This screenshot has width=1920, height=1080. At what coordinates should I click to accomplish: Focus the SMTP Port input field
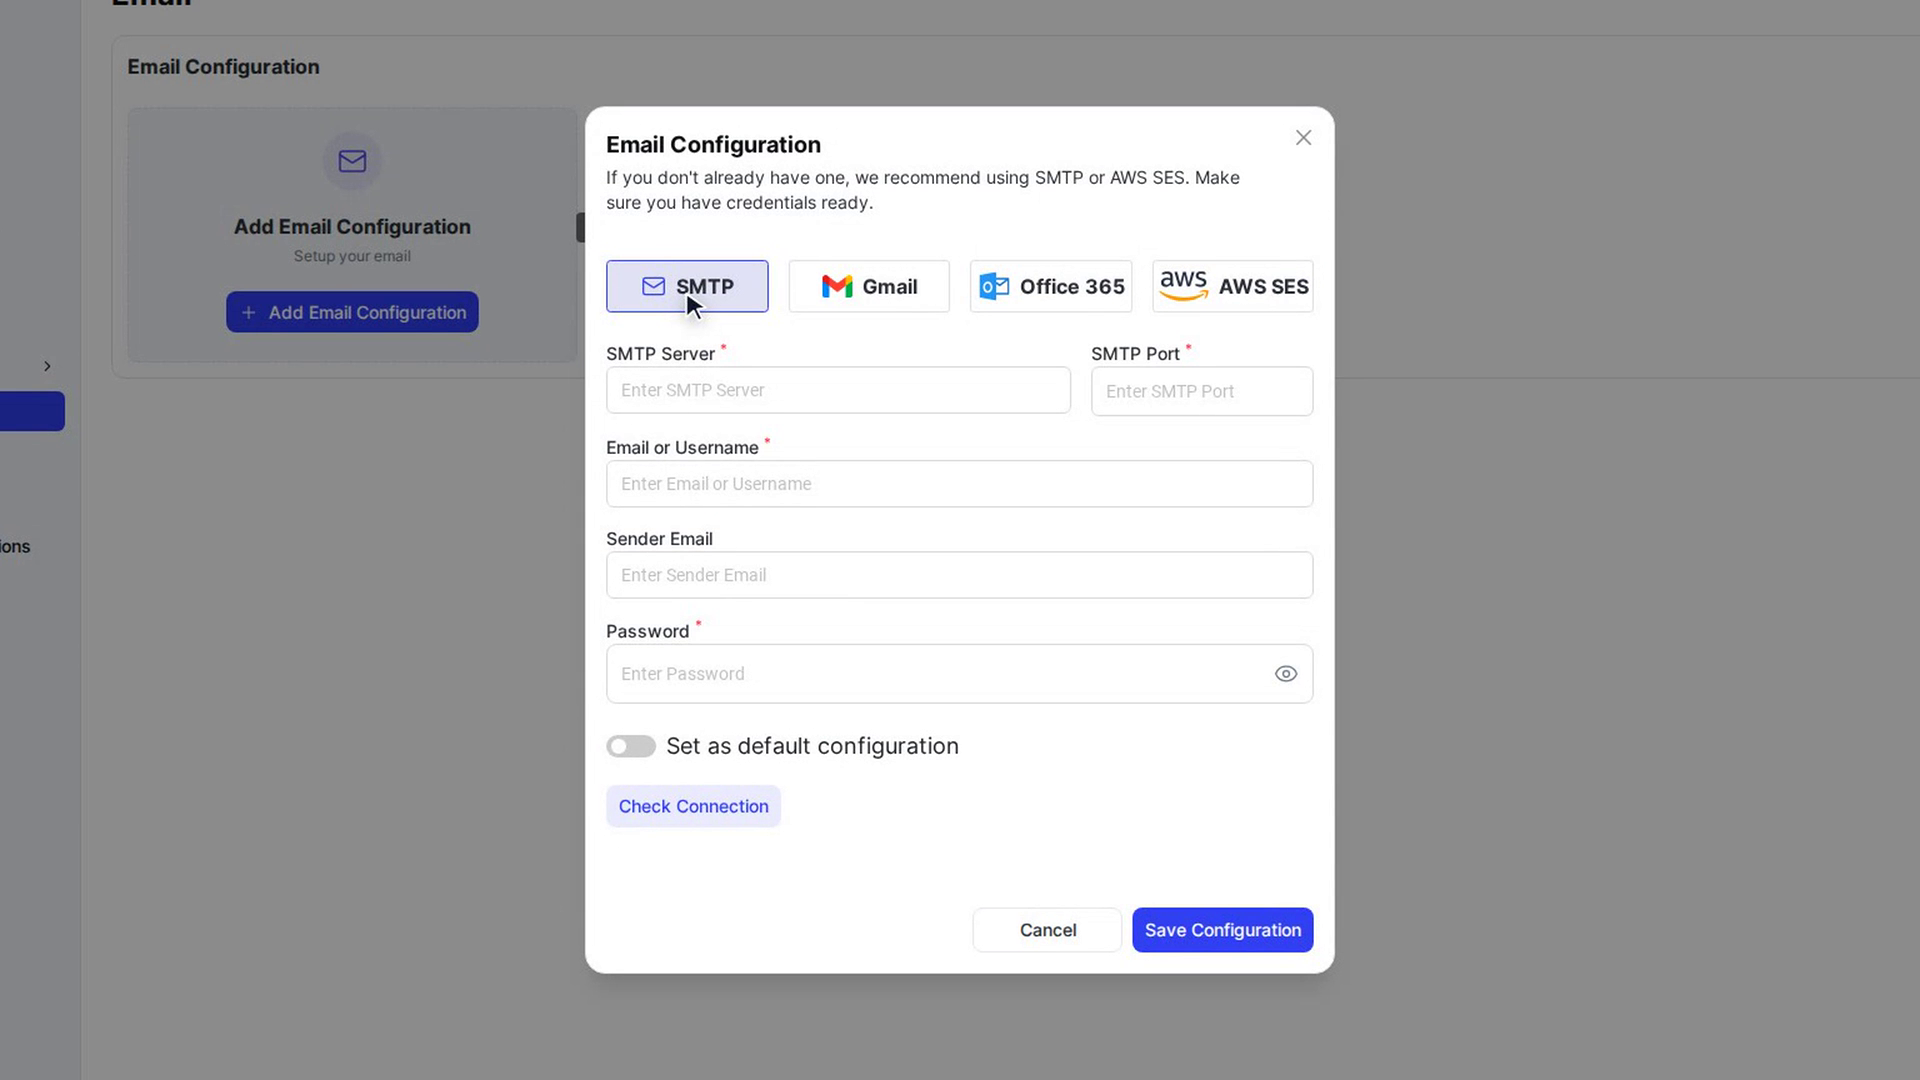pyautogui.click(x=1202, y=391)
